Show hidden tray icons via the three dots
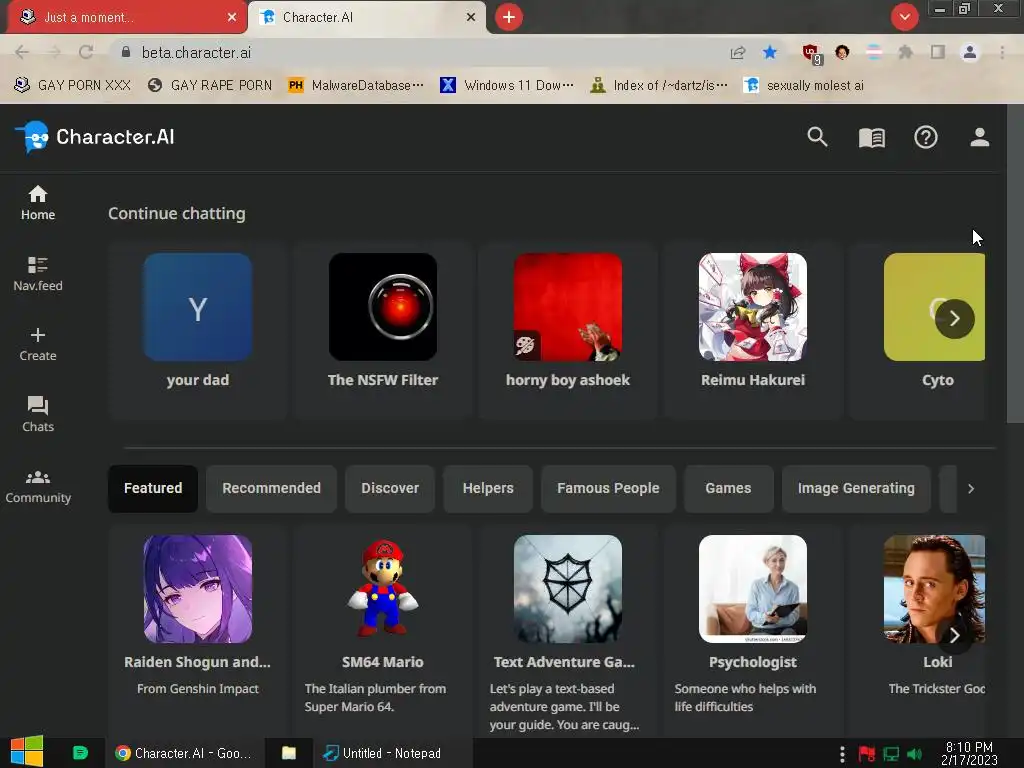The width and height of the screenshot is (1024, 768). (842, 754)
